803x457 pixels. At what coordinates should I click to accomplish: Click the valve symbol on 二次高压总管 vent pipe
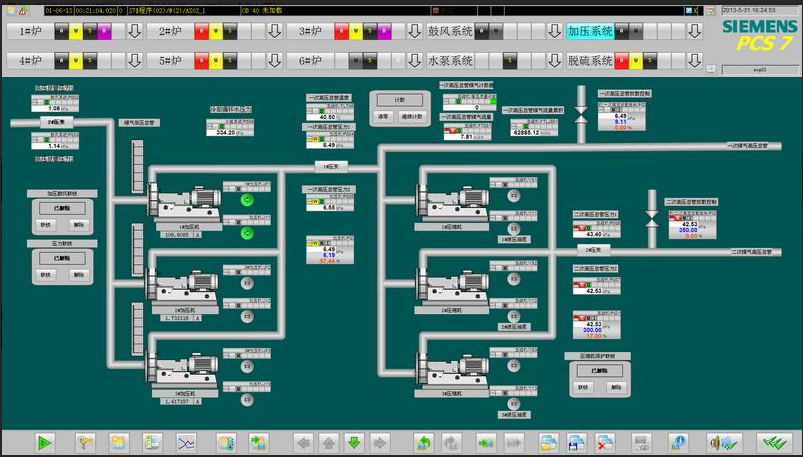[651, 218]
